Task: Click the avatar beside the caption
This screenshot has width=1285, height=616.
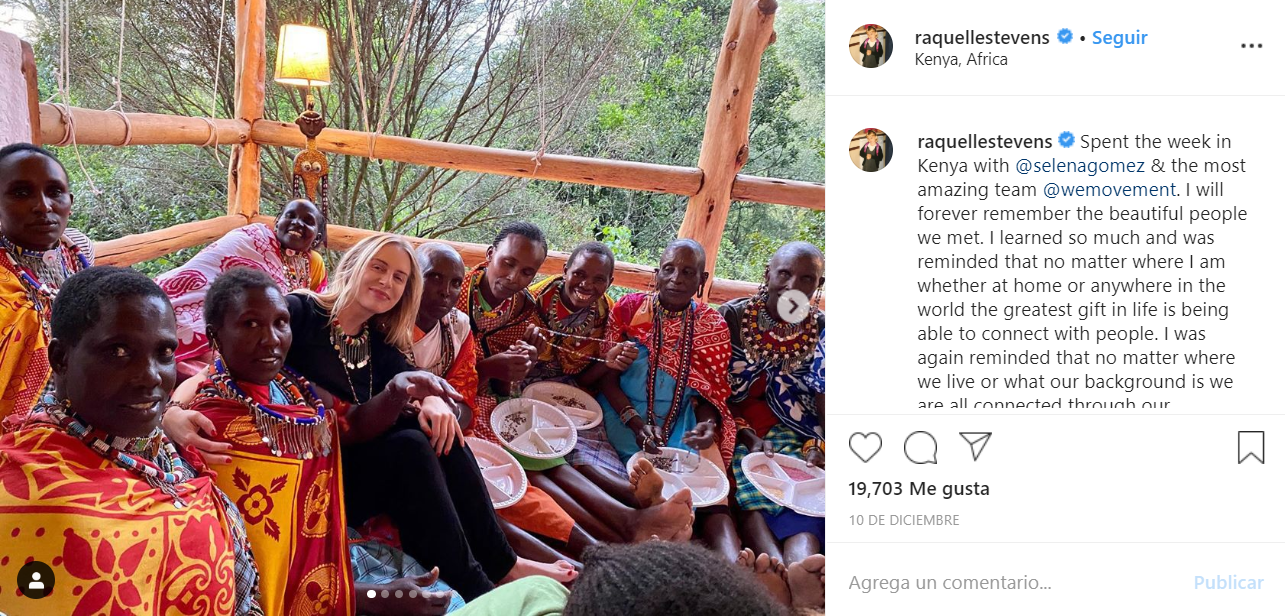Action: 871,150
